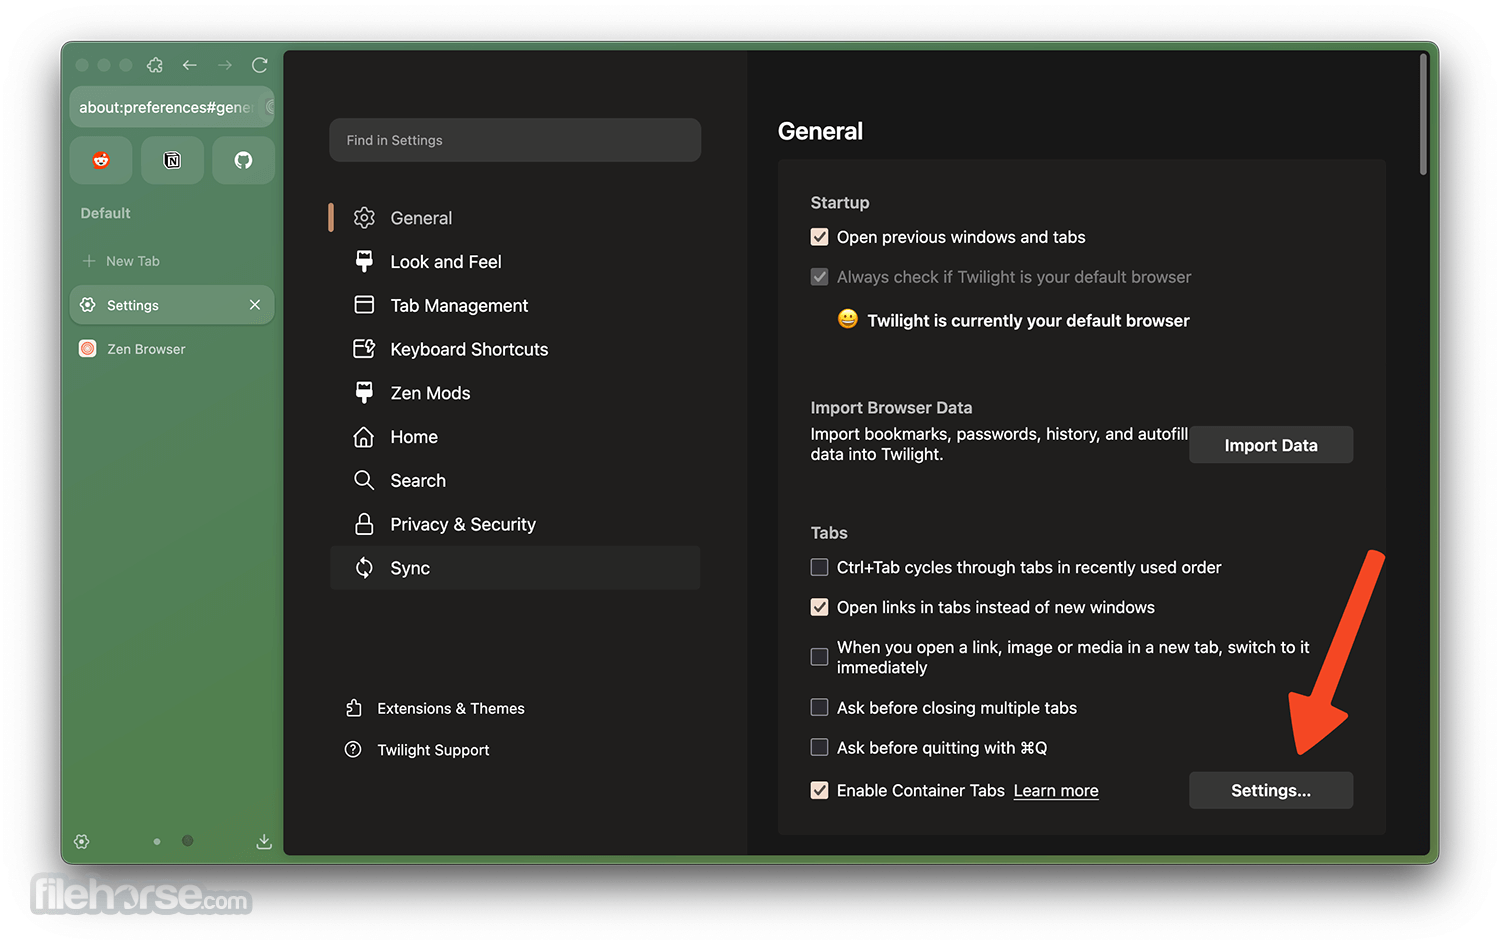Close the Settings tab
The image size is (1500, 945).
(x=255, y=305)
